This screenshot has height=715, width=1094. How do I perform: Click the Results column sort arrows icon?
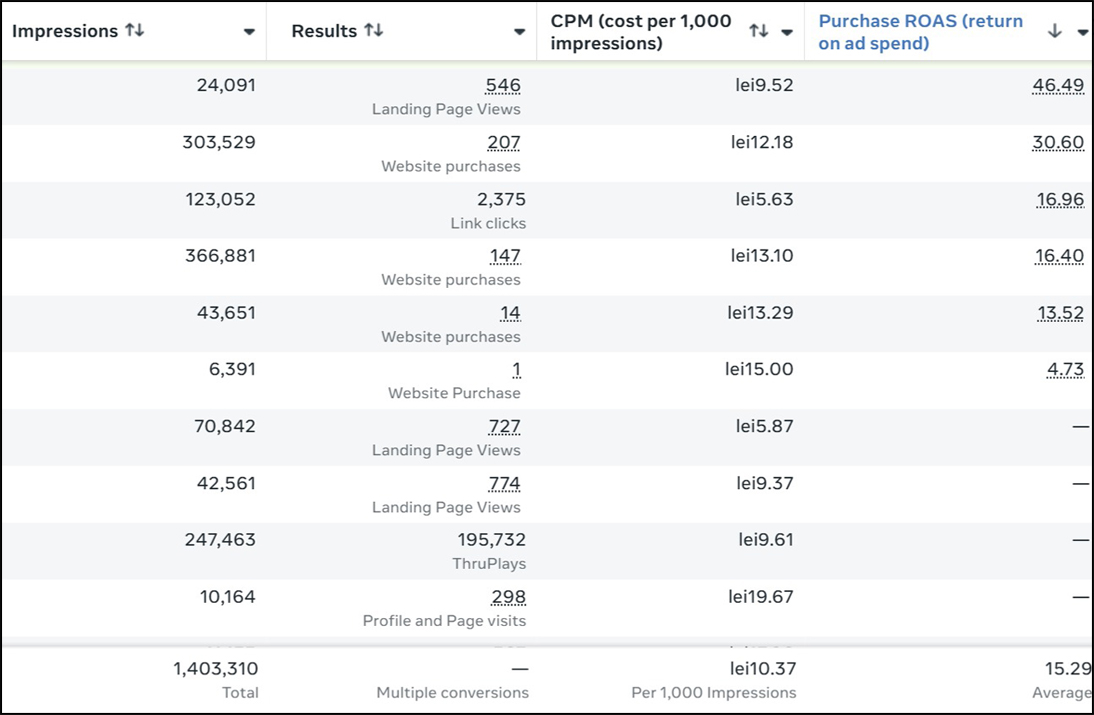coord(373,31)
